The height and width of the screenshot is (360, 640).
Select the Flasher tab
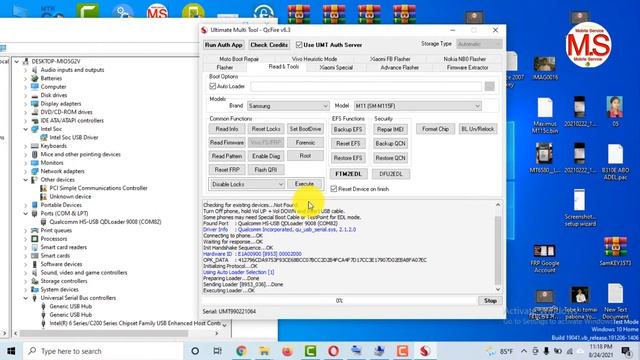click(225, 68)
